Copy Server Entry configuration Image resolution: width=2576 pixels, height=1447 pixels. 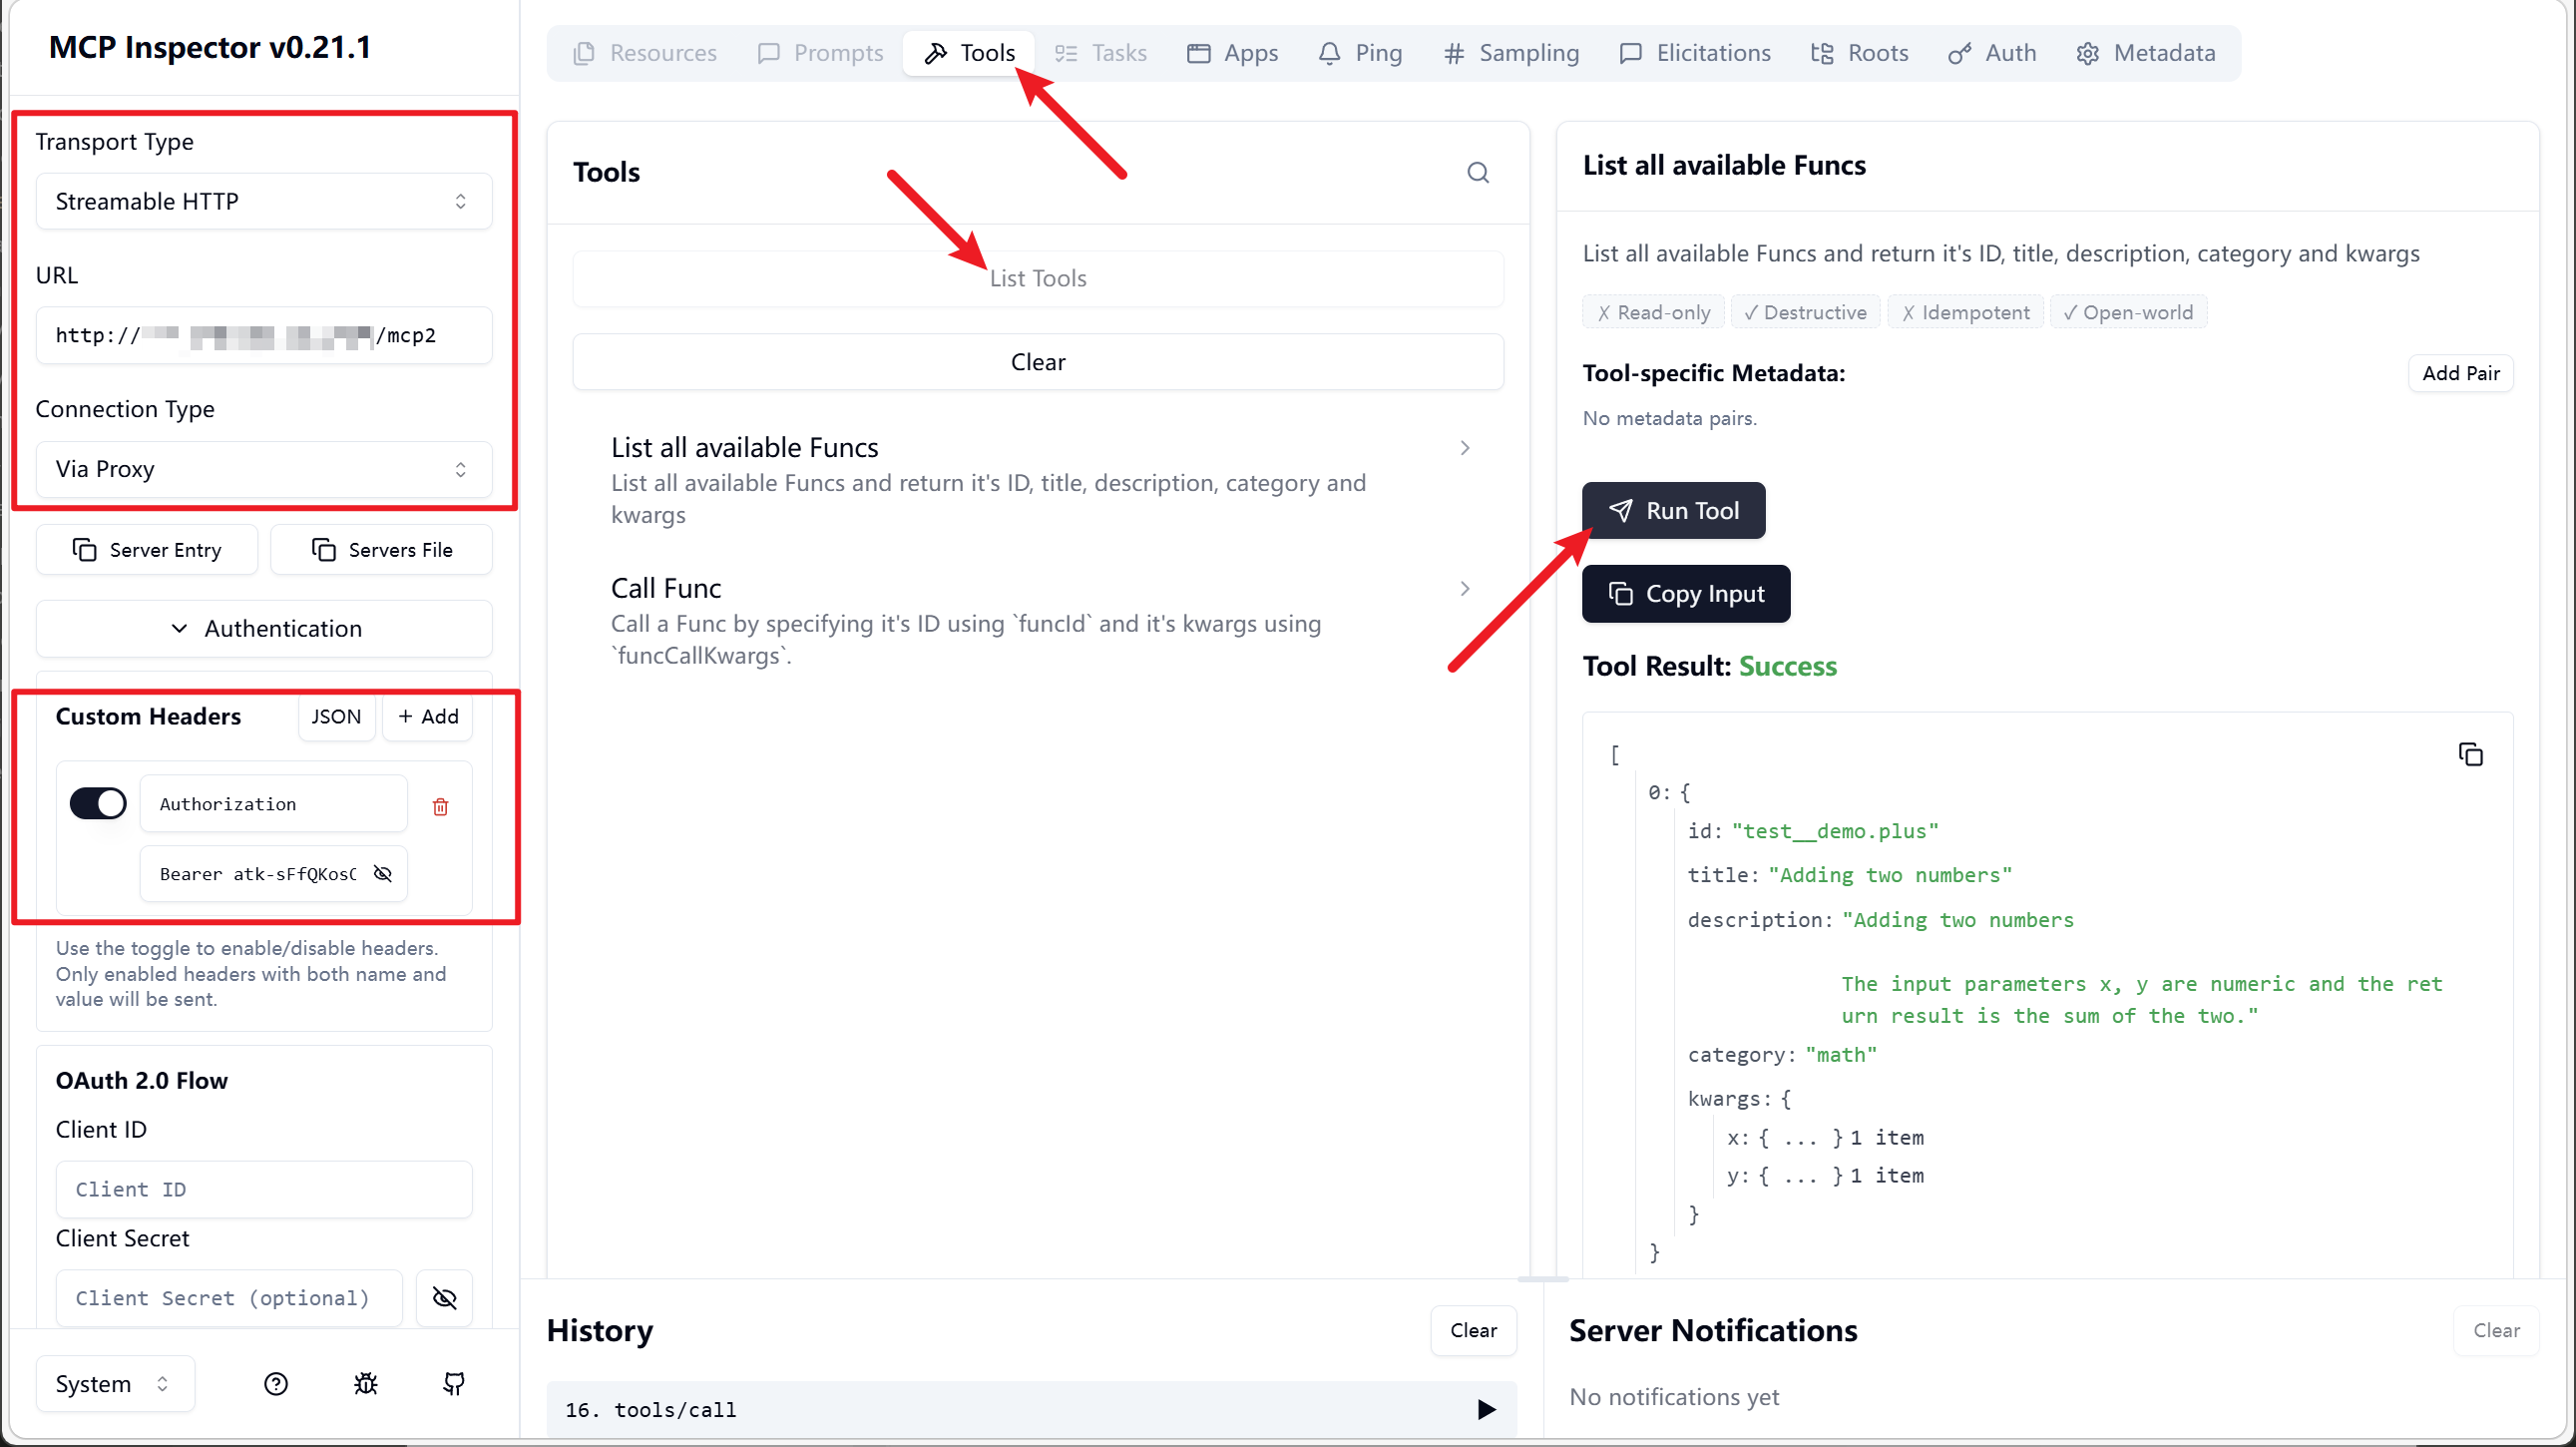point(147,550)
